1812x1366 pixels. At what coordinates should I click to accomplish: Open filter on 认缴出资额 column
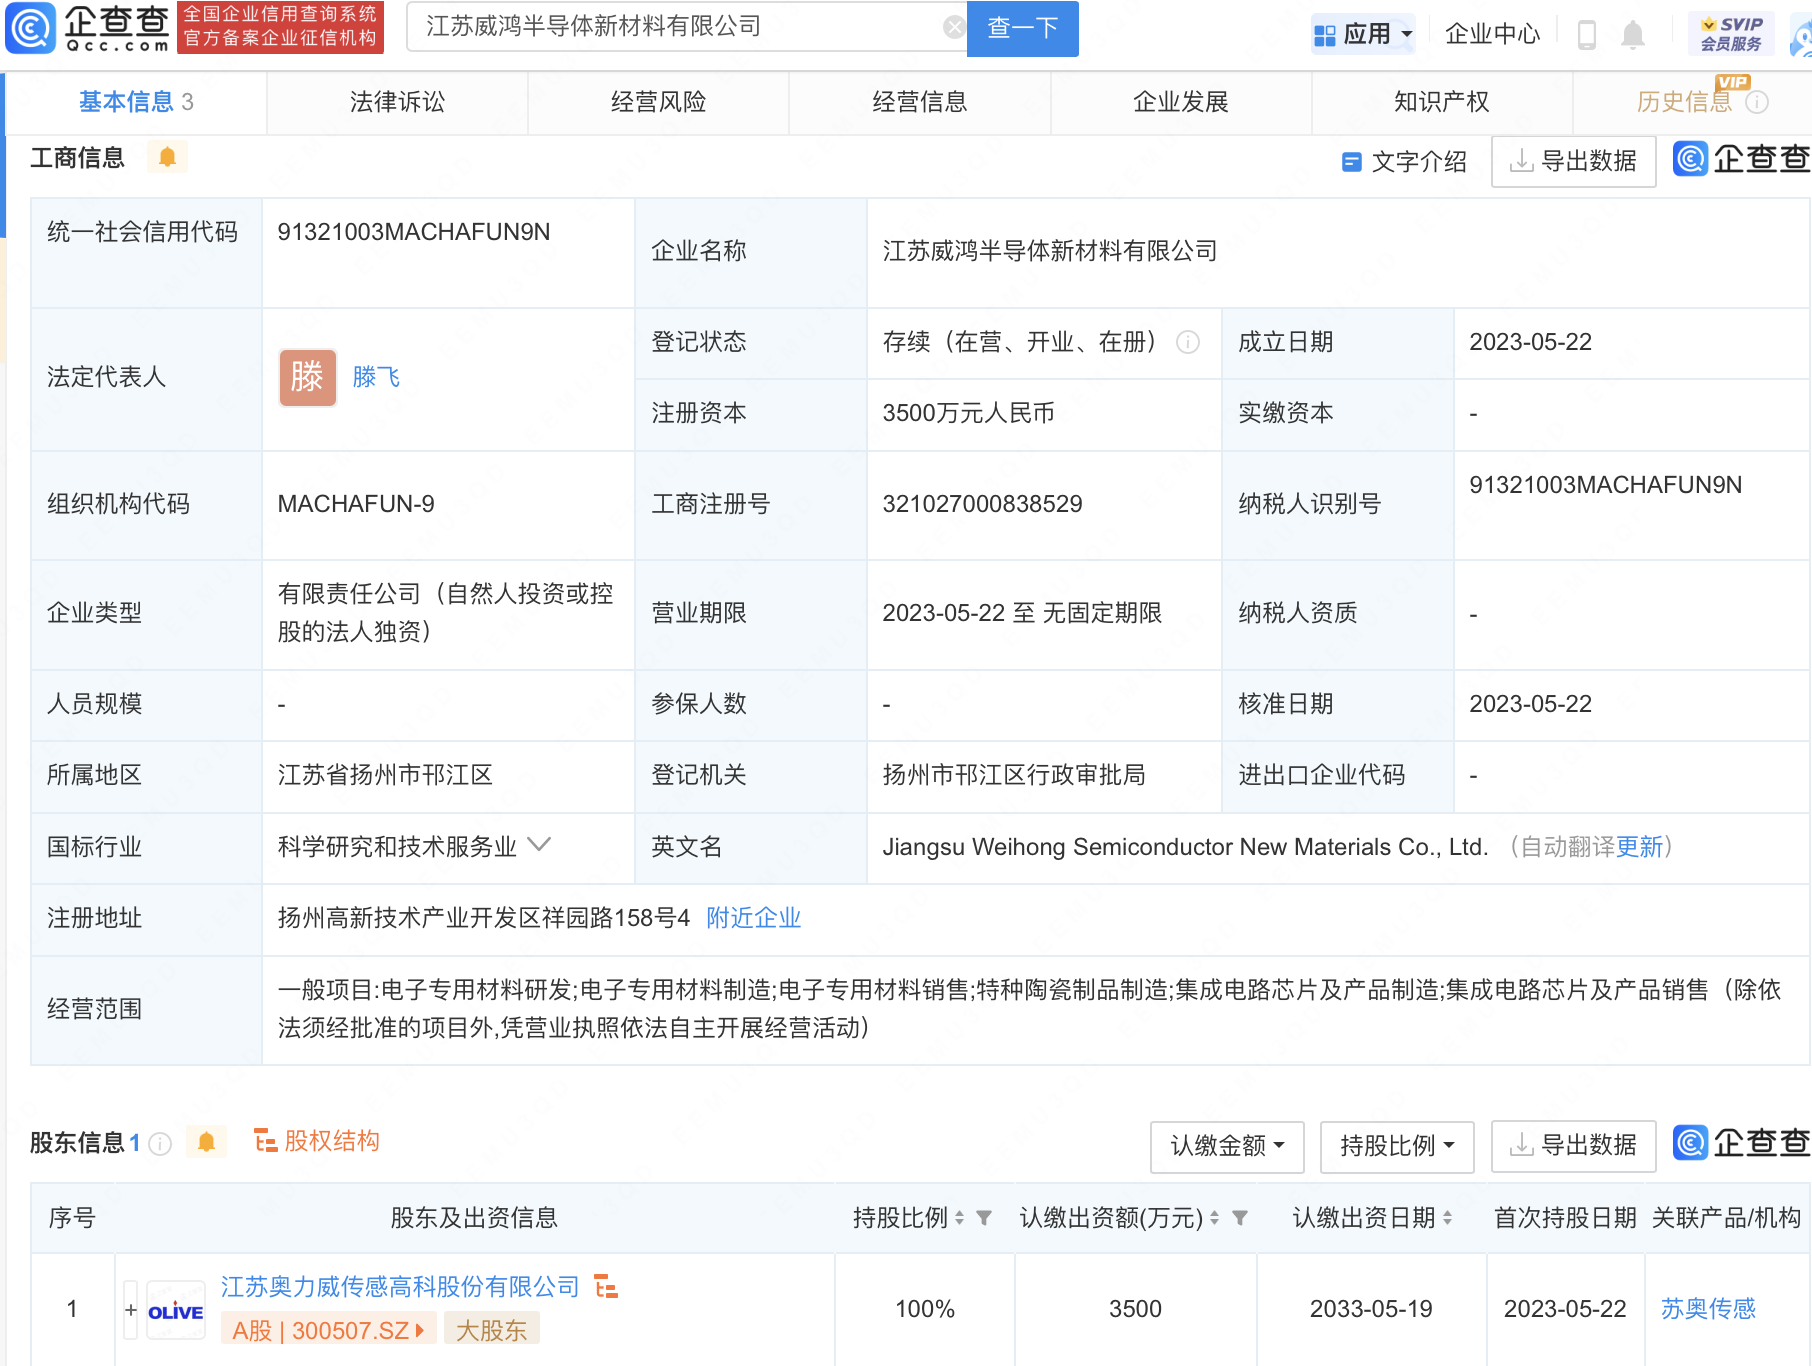(x=1240, y=1219)
